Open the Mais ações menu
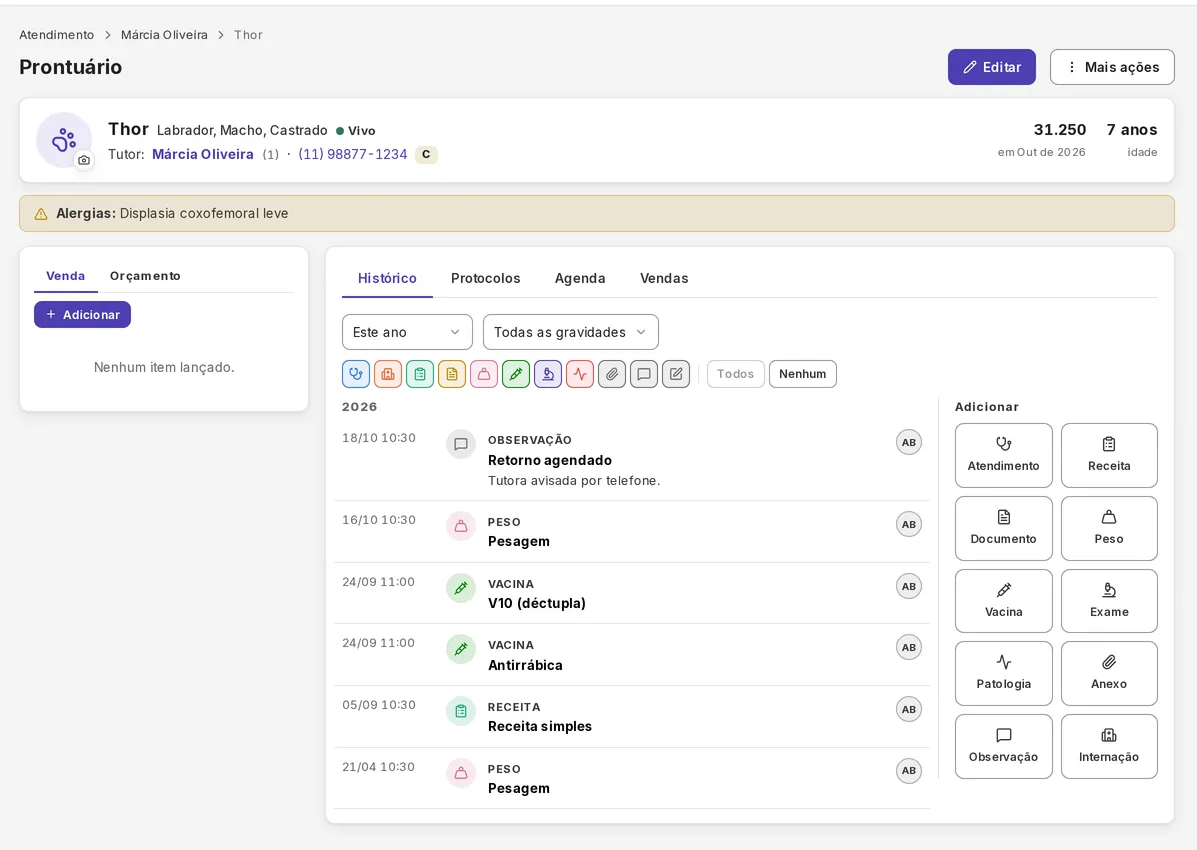Viewport: 1197px width, 850px height. point(1112,67)
